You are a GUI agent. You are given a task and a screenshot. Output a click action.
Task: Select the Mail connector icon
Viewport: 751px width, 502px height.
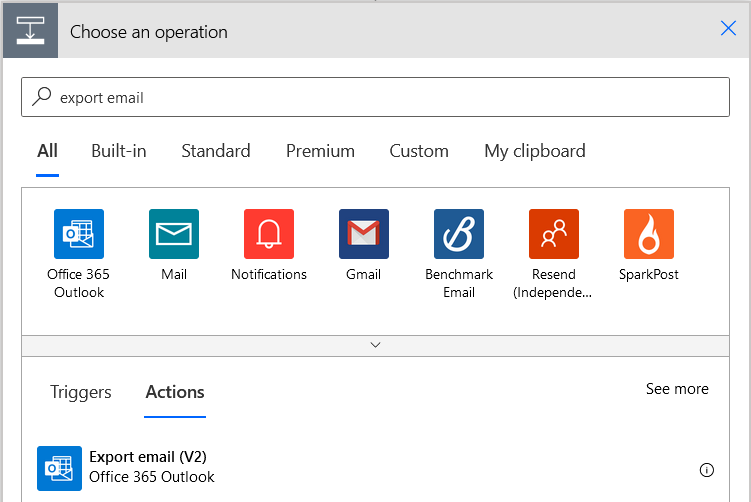[x=174, y=234]
